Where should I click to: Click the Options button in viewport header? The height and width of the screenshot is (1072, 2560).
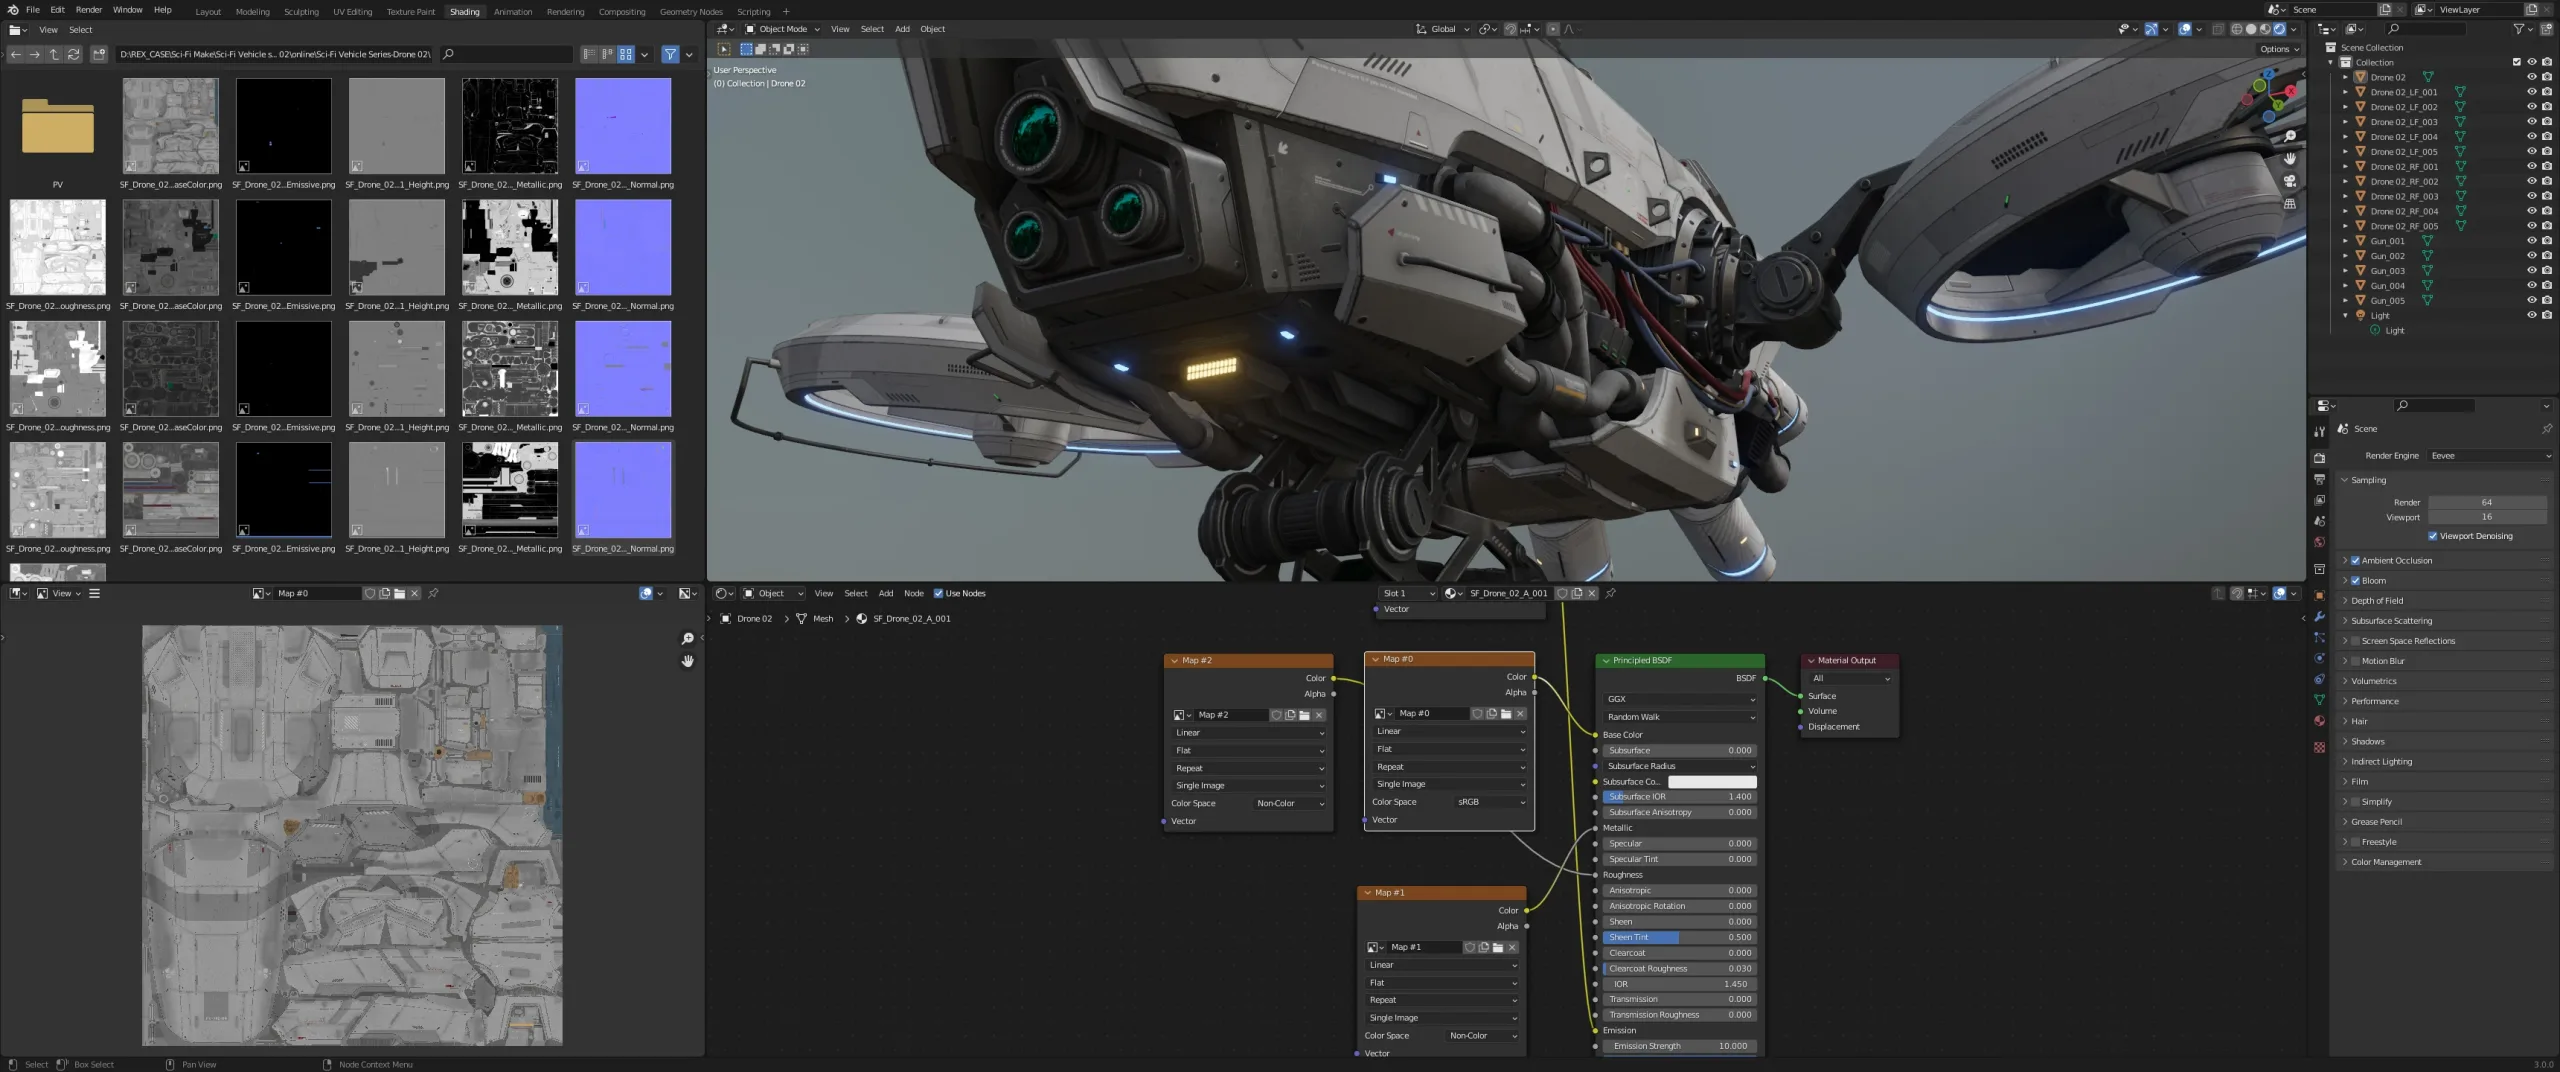(2276, 48)
